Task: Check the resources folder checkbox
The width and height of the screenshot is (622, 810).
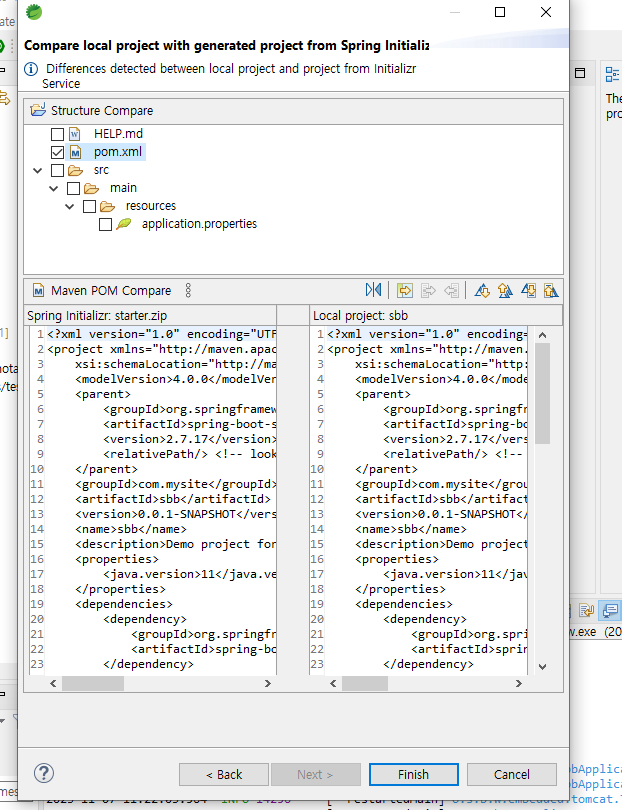Action: click(89, 206)
